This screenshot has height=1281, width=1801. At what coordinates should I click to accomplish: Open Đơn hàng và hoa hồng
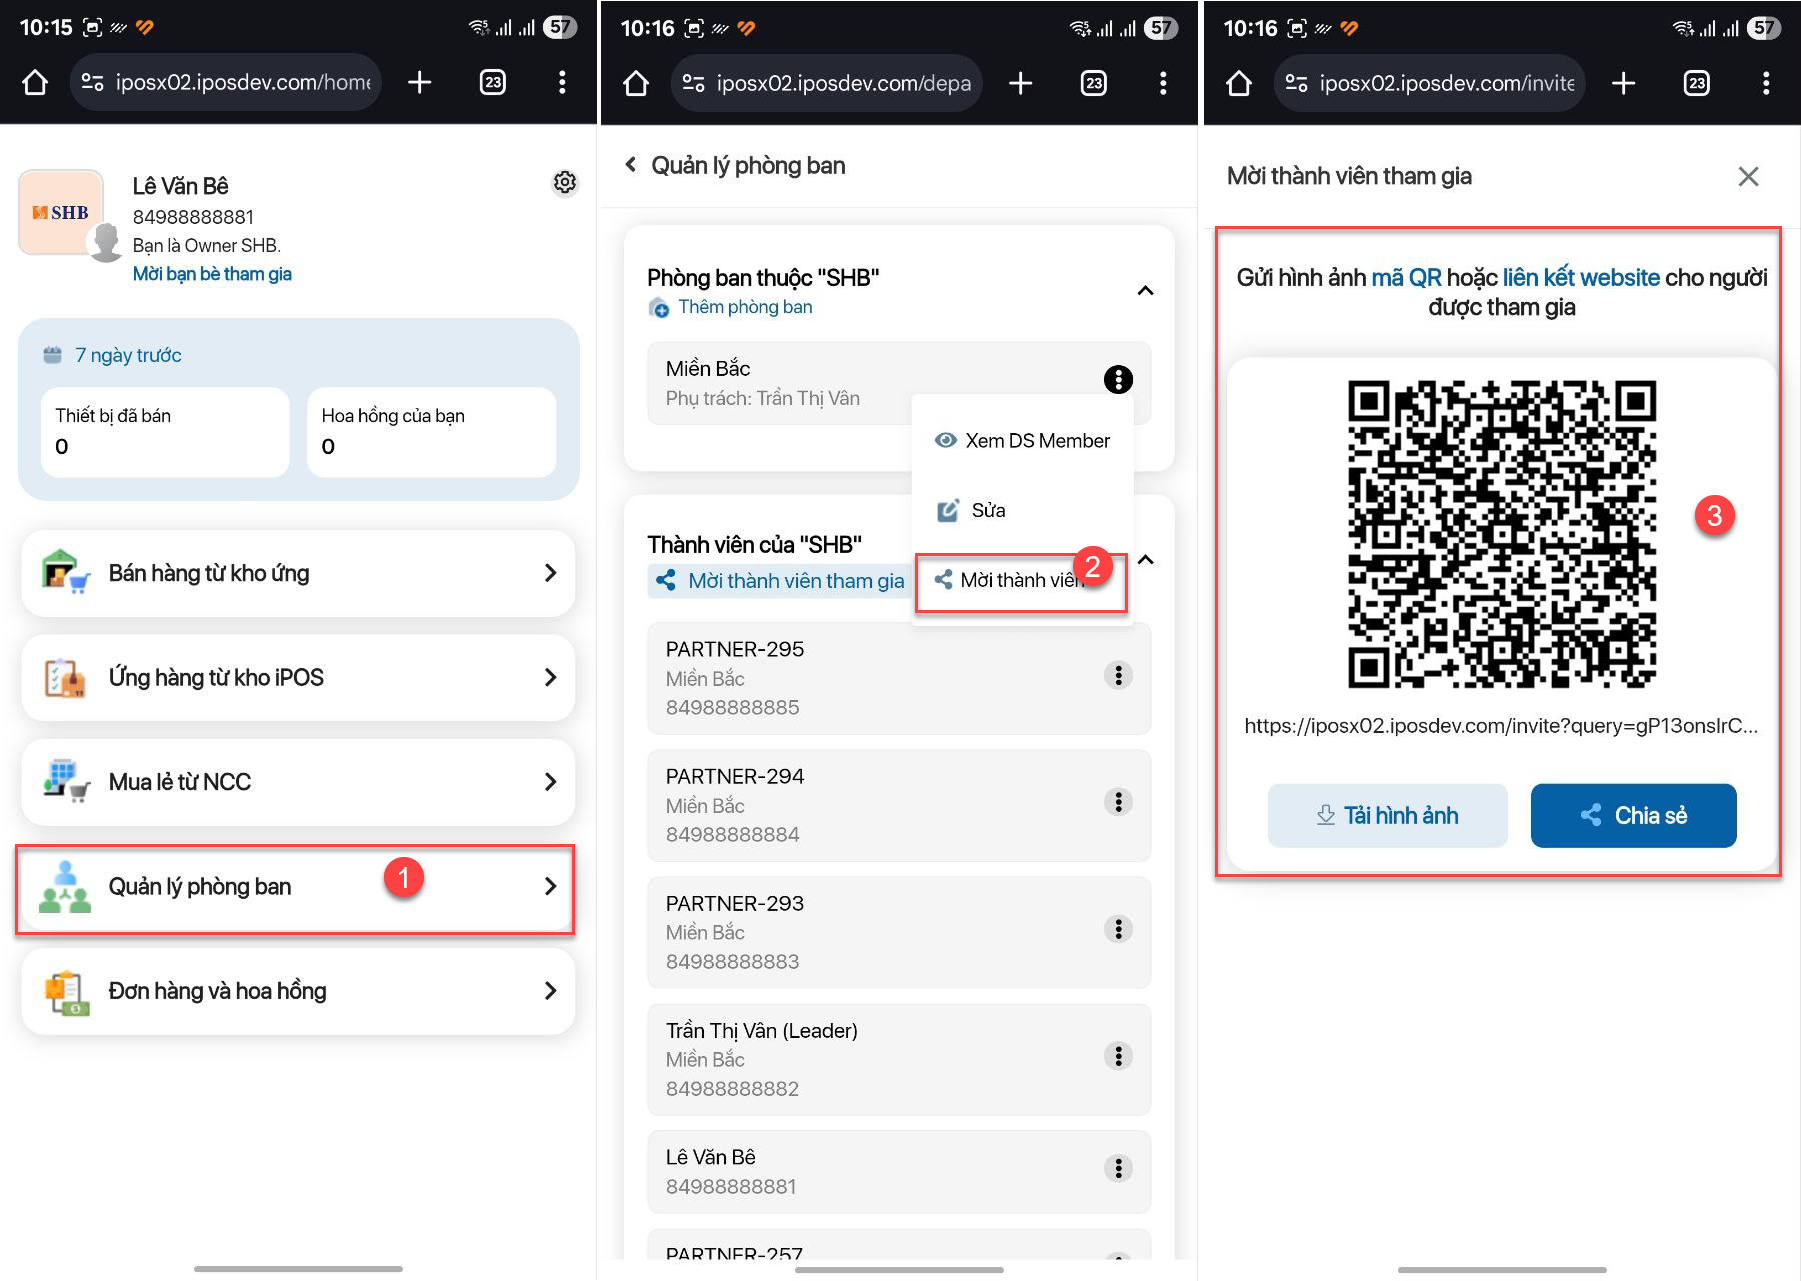tap(298, 991)
